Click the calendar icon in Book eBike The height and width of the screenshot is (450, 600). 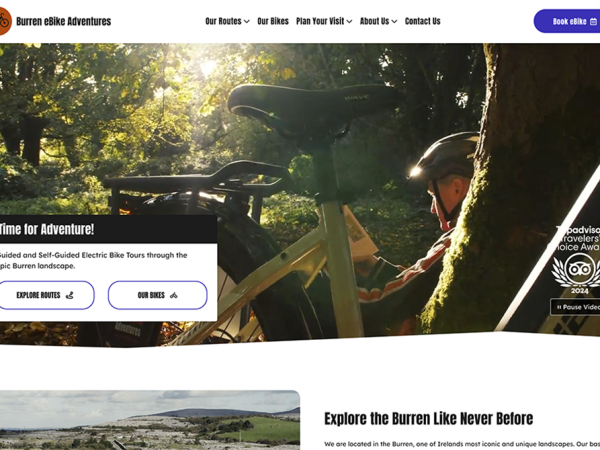pyautogui.click(x=593, y=22)
